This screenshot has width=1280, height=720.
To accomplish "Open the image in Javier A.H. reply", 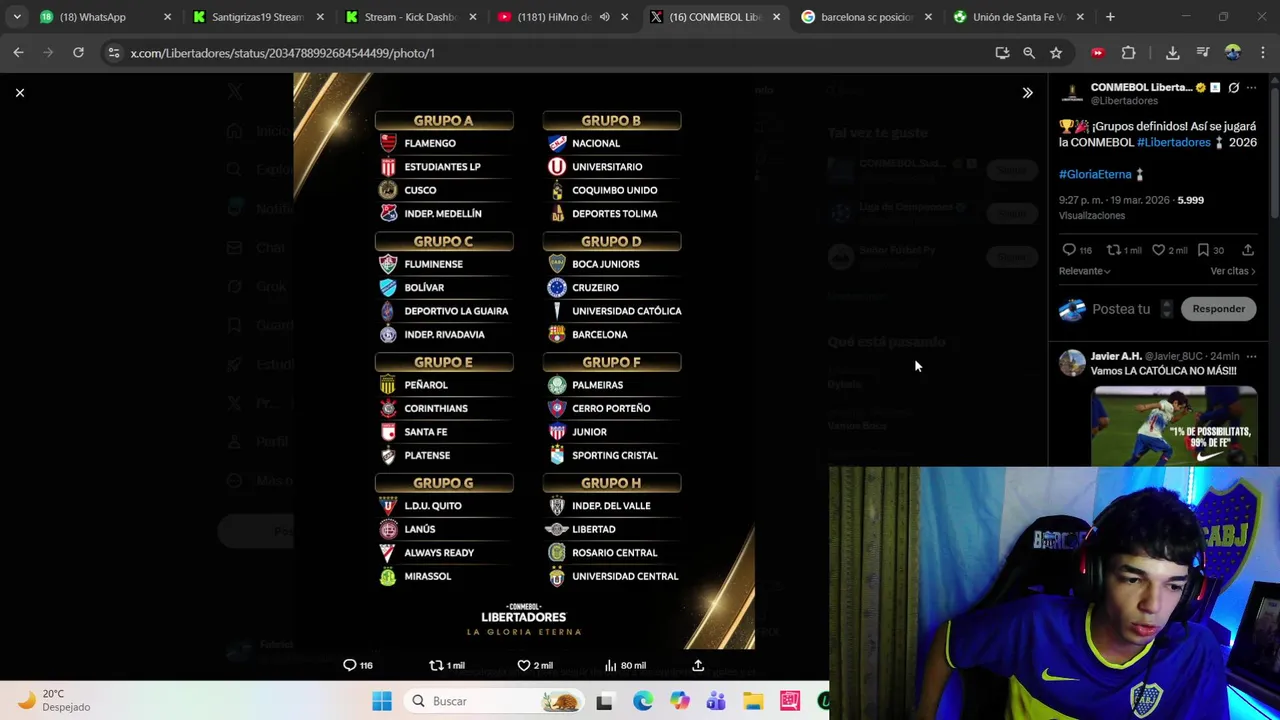I will [1174, 427].
